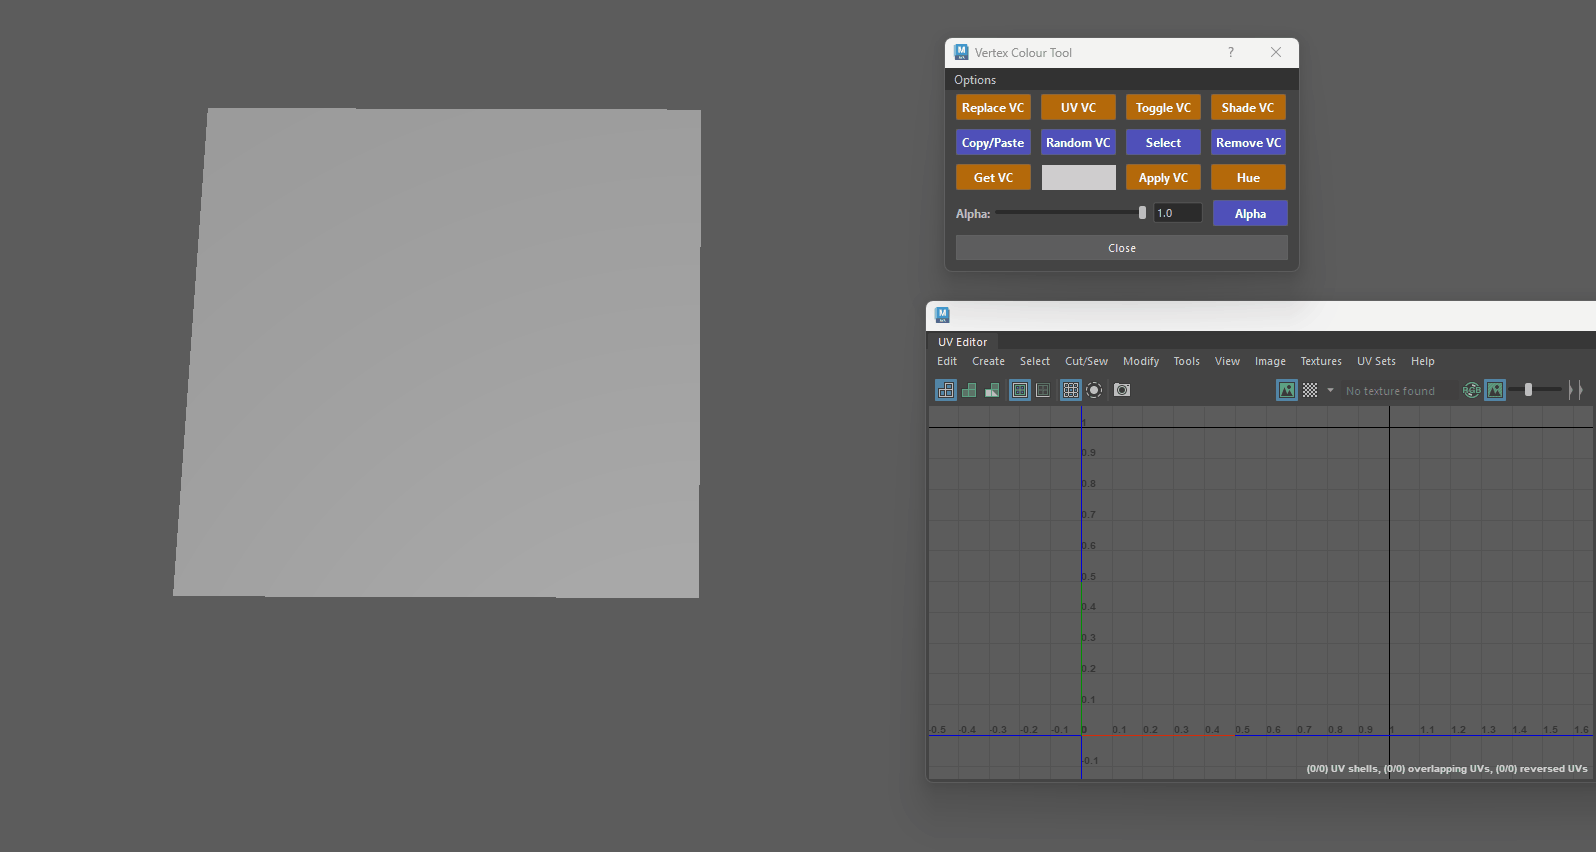Click the Options label in Vertex Colour Tool

pos(975,80)
